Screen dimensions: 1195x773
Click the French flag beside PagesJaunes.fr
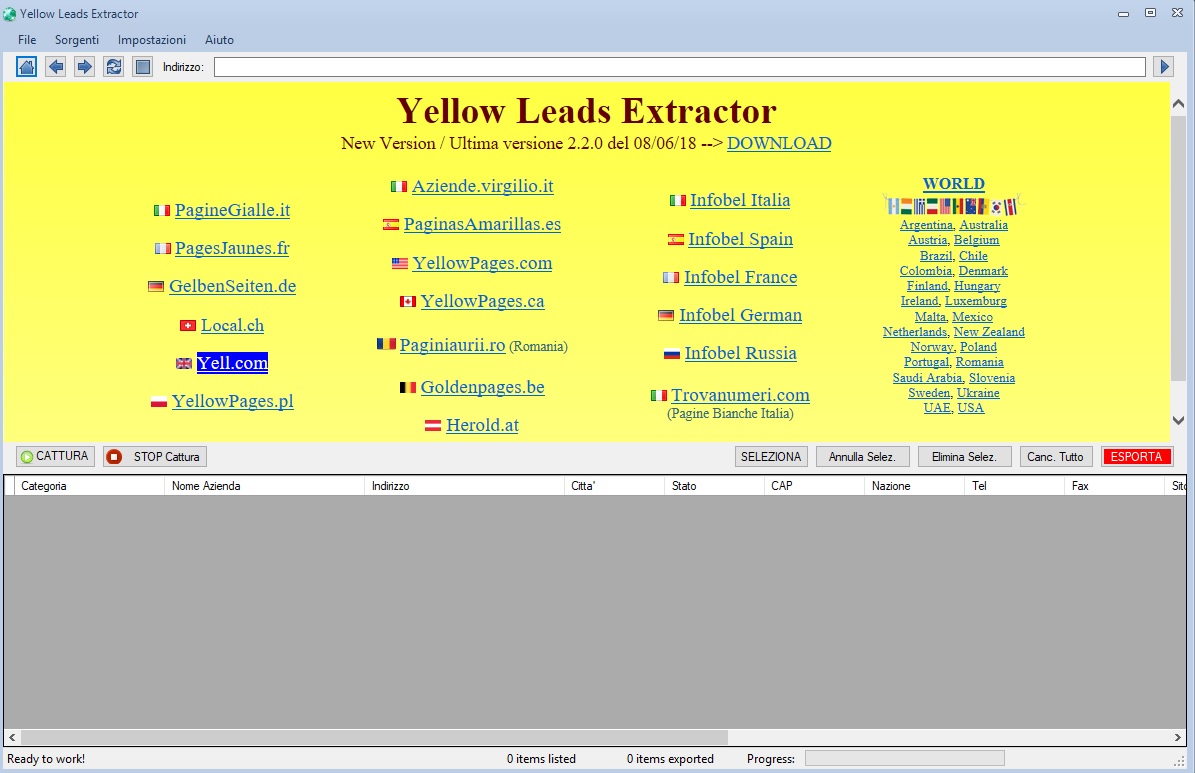[162, 249]
